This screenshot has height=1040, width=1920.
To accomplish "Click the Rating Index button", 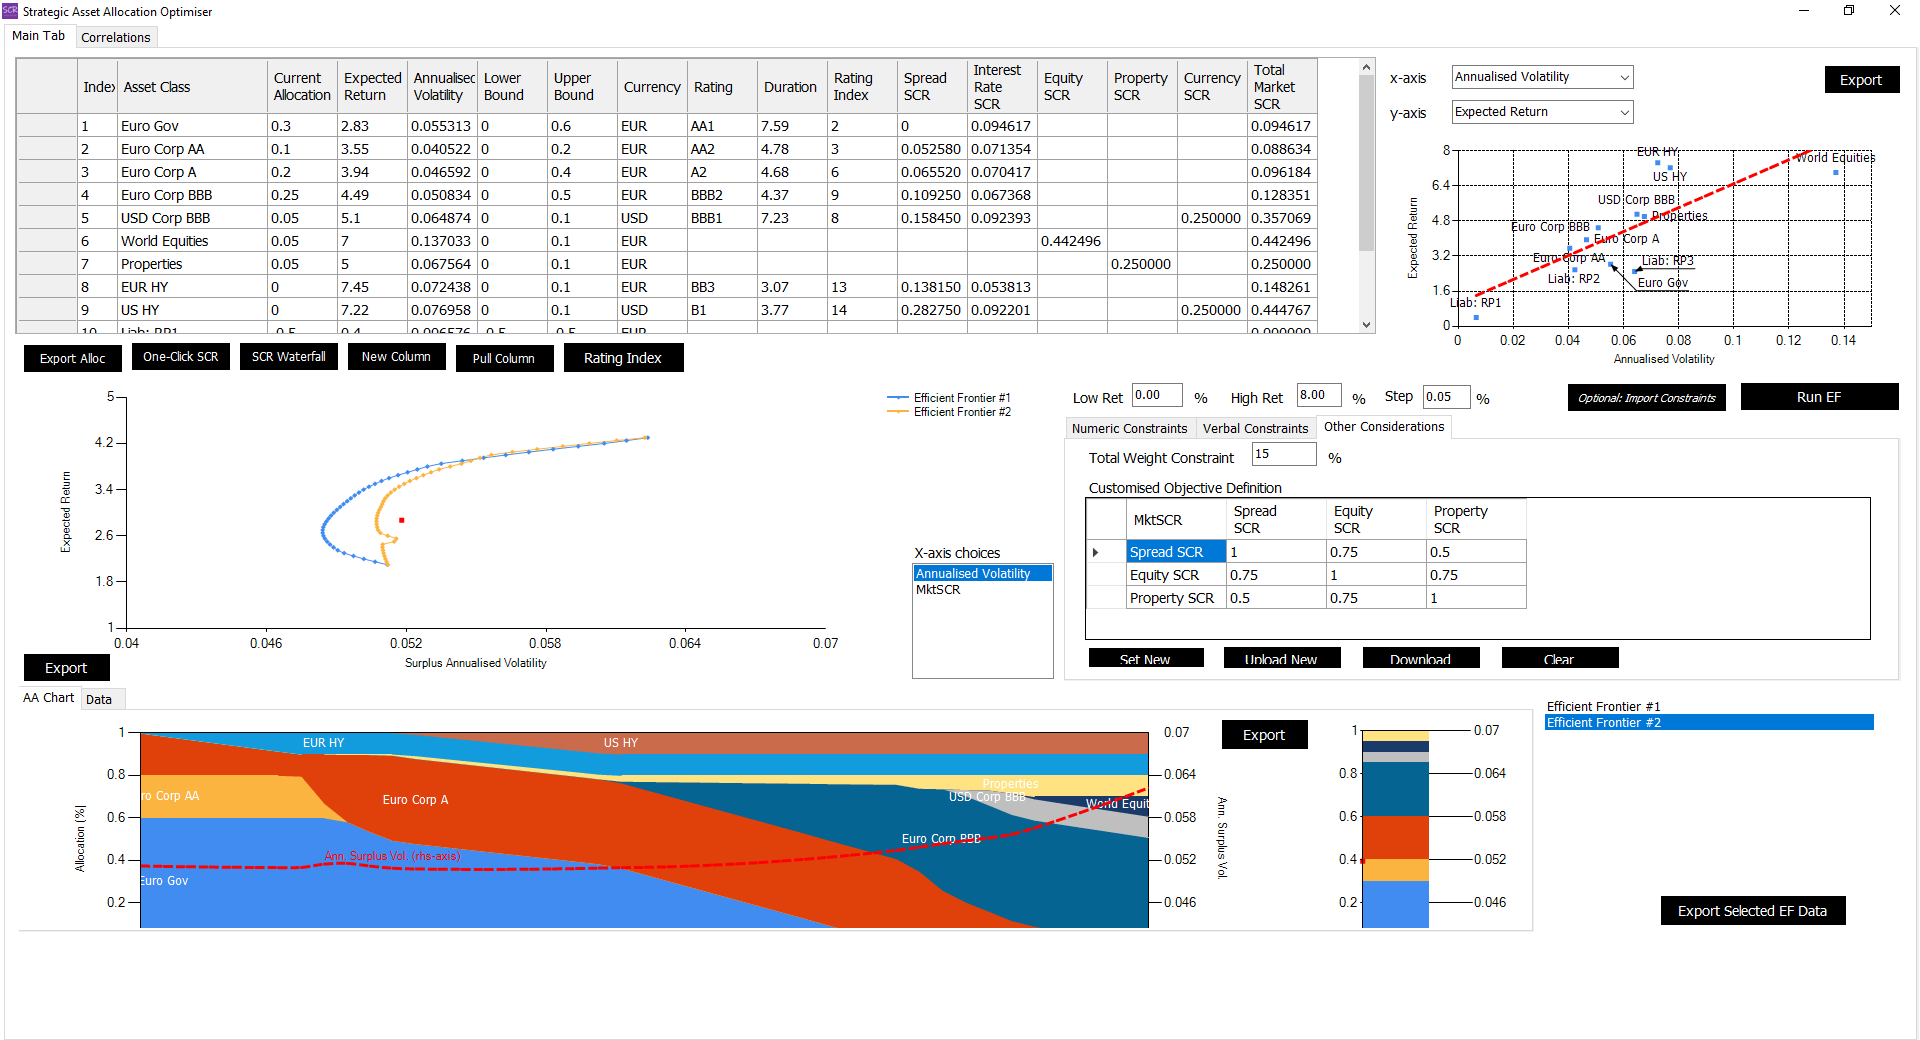I will [622, 358].
